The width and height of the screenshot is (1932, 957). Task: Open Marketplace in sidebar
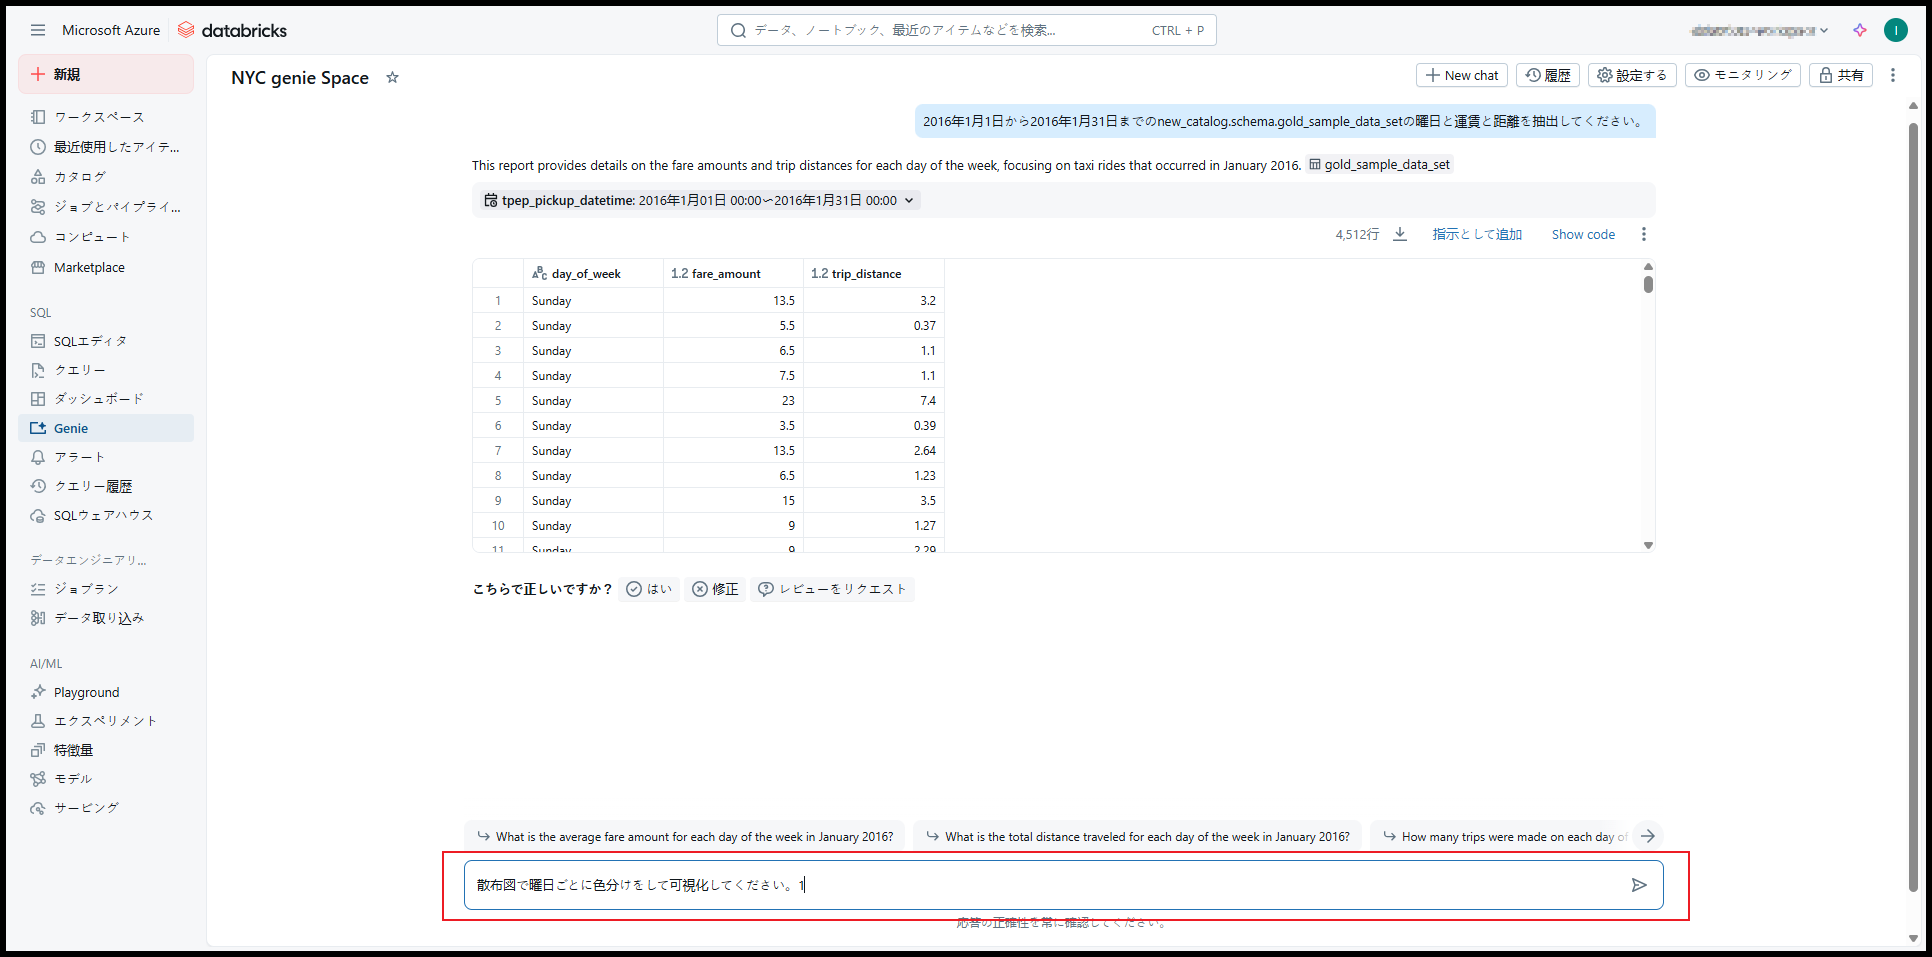[106, 267]
